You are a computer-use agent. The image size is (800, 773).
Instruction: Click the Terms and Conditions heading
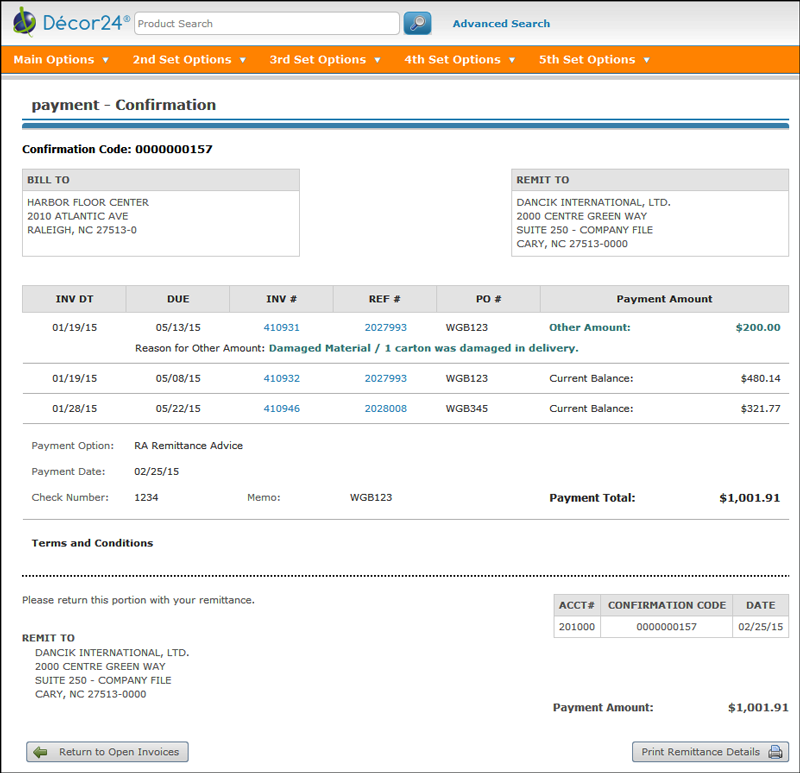click(92, 543)
